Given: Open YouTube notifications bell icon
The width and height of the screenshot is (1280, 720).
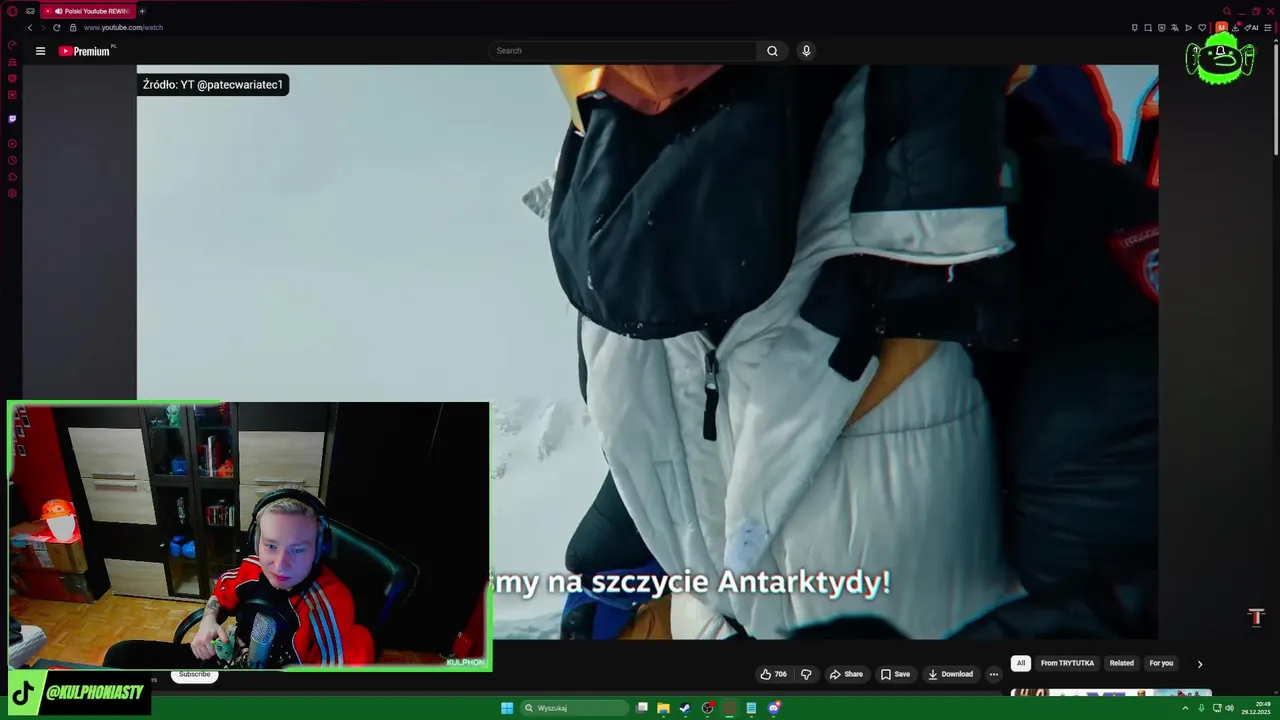Looking at the screenshot, I should (1220, 52).
